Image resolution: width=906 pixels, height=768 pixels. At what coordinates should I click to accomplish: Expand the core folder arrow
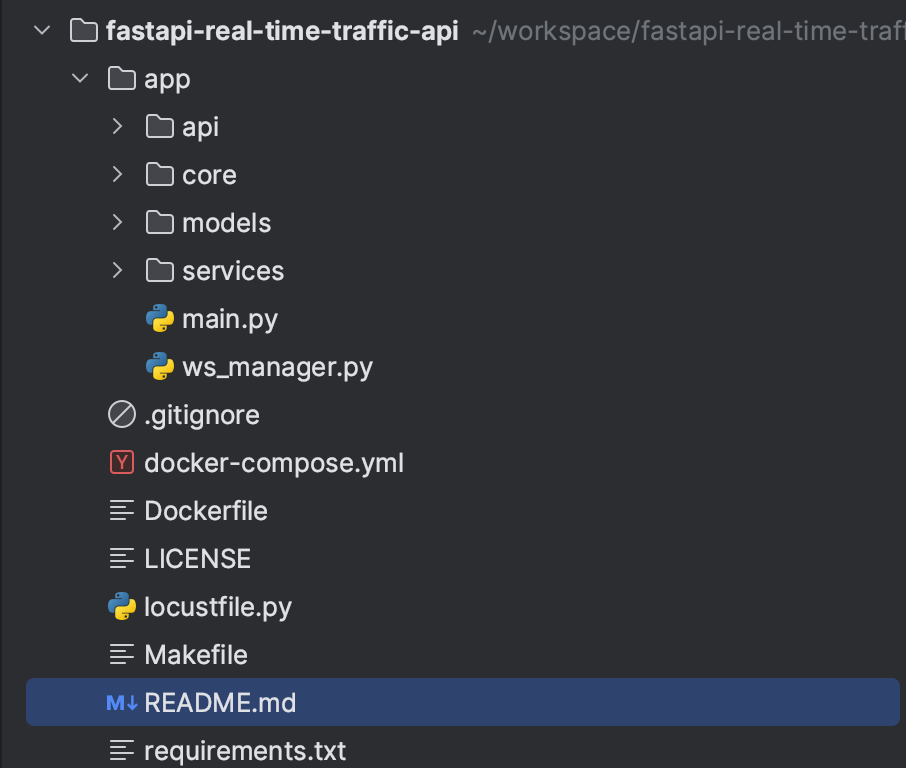(x=118, y=175)
